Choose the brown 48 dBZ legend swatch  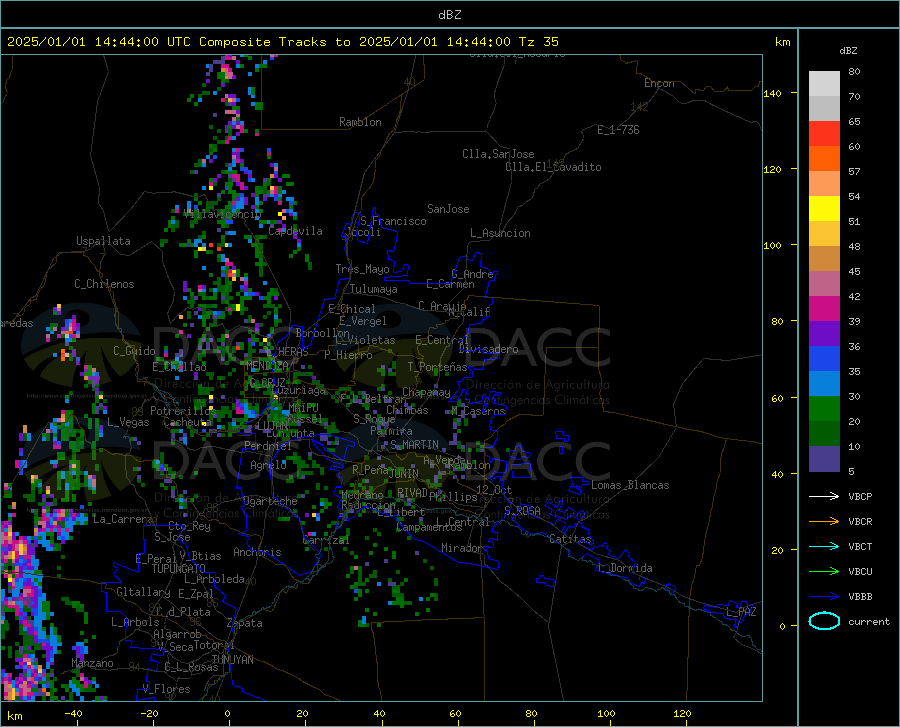[x=824, y=259]
